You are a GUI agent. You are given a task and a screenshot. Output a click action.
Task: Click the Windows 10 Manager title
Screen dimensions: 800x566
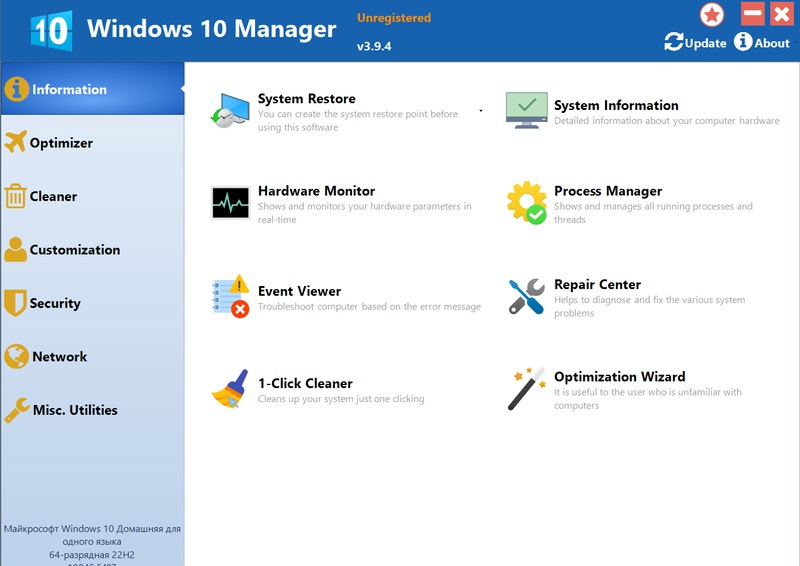tap(212, 29)
